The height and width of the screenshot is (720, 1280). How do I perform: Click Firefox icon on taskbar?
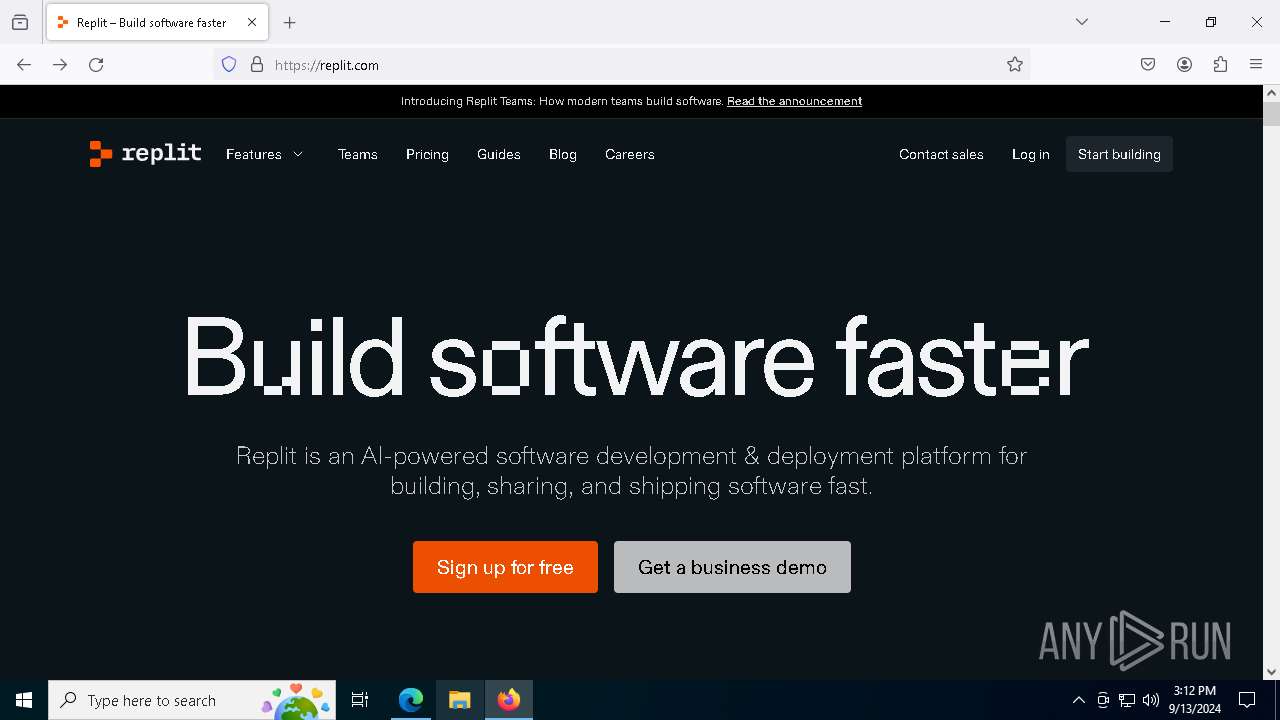pyautogui.click(x=509, y=700)
